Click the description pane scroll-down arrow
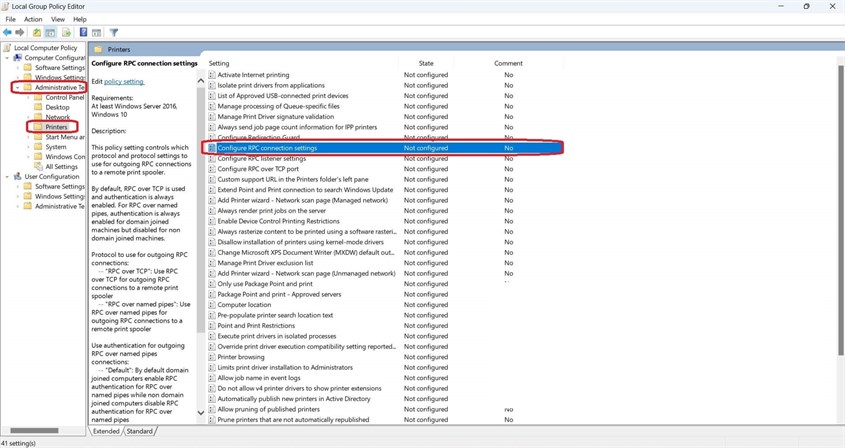The image size is (845, 448). 200,412
